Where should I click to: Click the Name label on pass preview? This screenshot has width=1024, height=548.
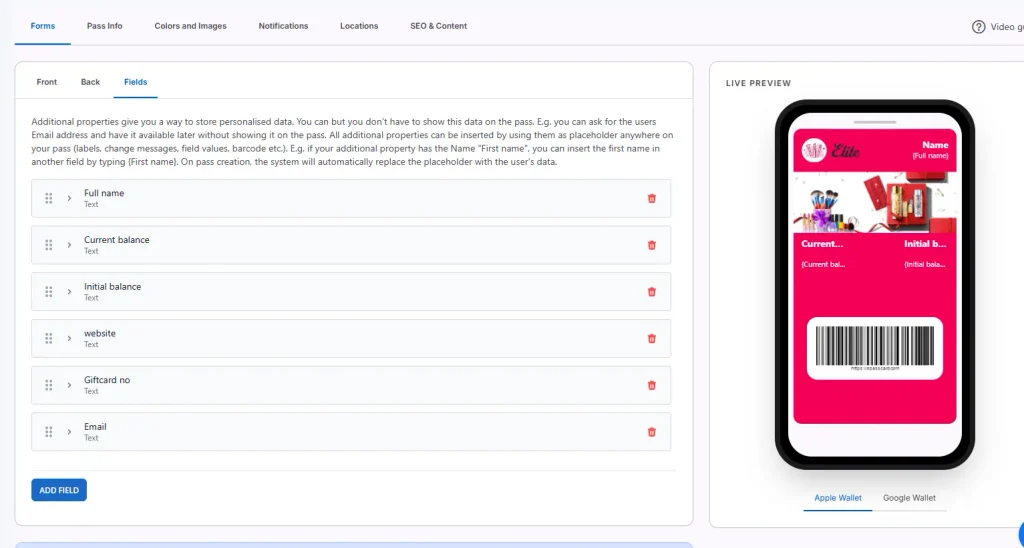click(935, 145)
